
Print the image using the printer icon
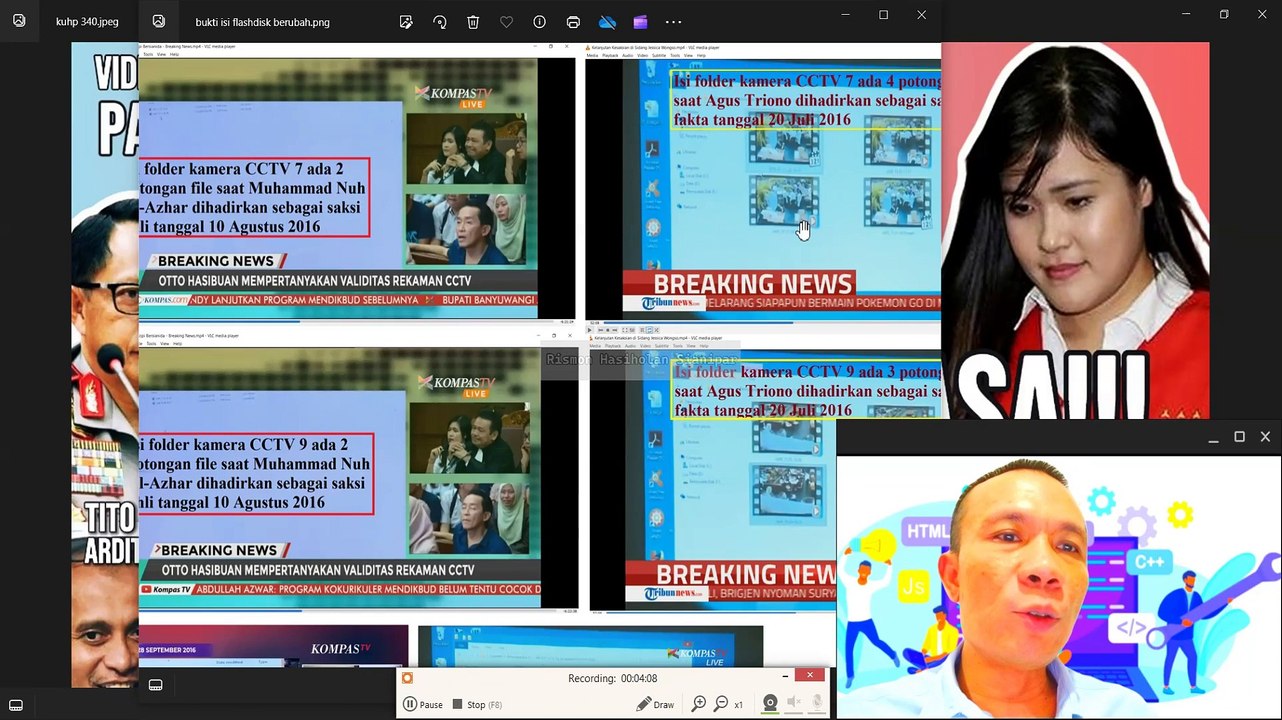[x=573, y=21]
